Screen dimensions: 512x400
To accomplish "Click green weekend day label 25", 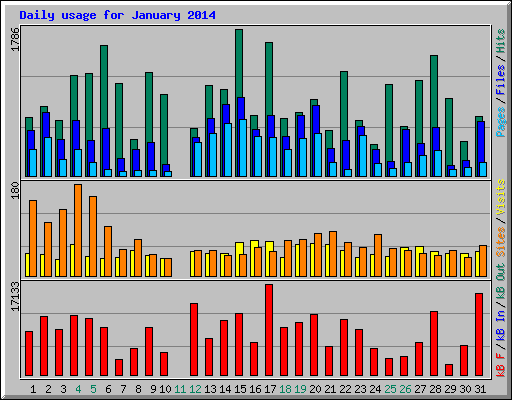I will 390,389.
